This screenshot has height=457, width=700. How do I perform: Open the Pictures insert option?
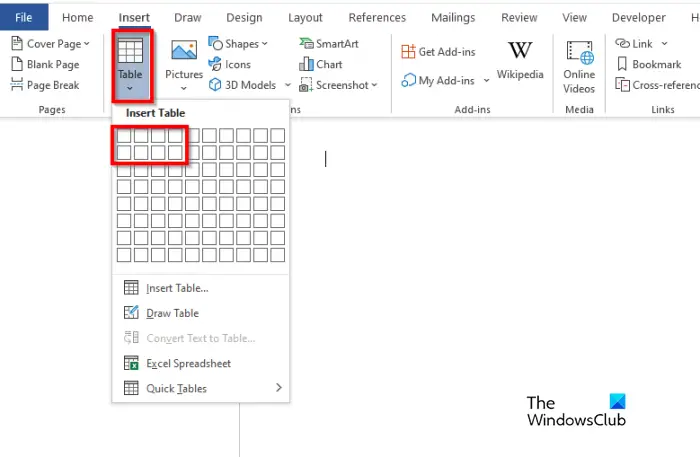(184, 65)
